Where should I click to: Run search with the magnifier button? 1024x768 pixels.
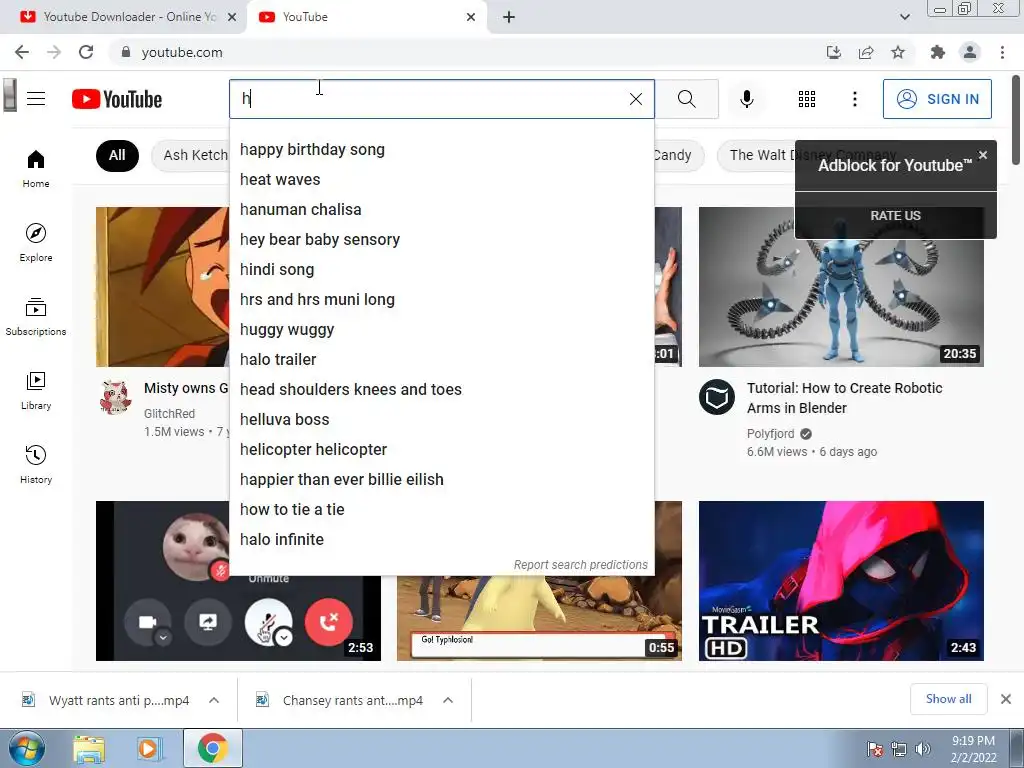tap(686, 99)
